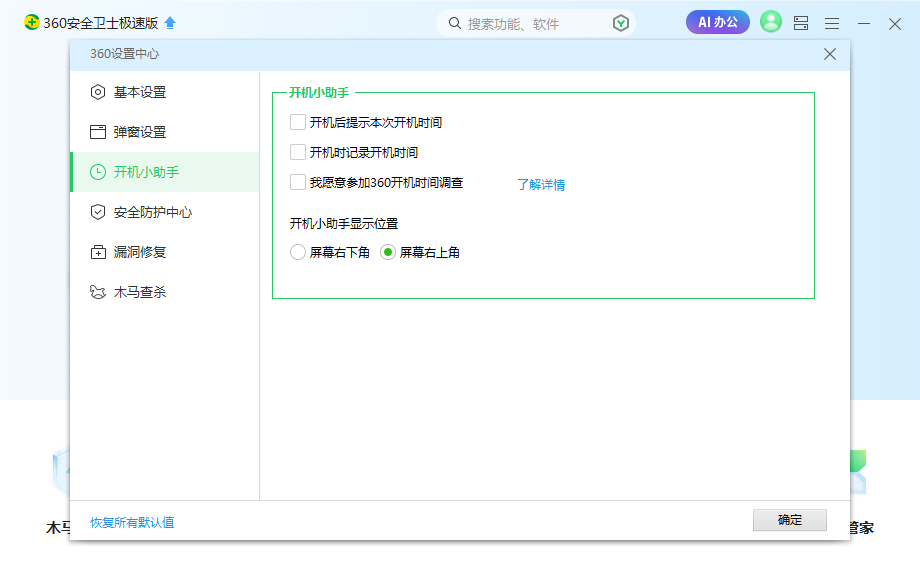The height and width of the screenshot is (580, 920).
Task: Click the magnifier search icon
Action: 455,23
